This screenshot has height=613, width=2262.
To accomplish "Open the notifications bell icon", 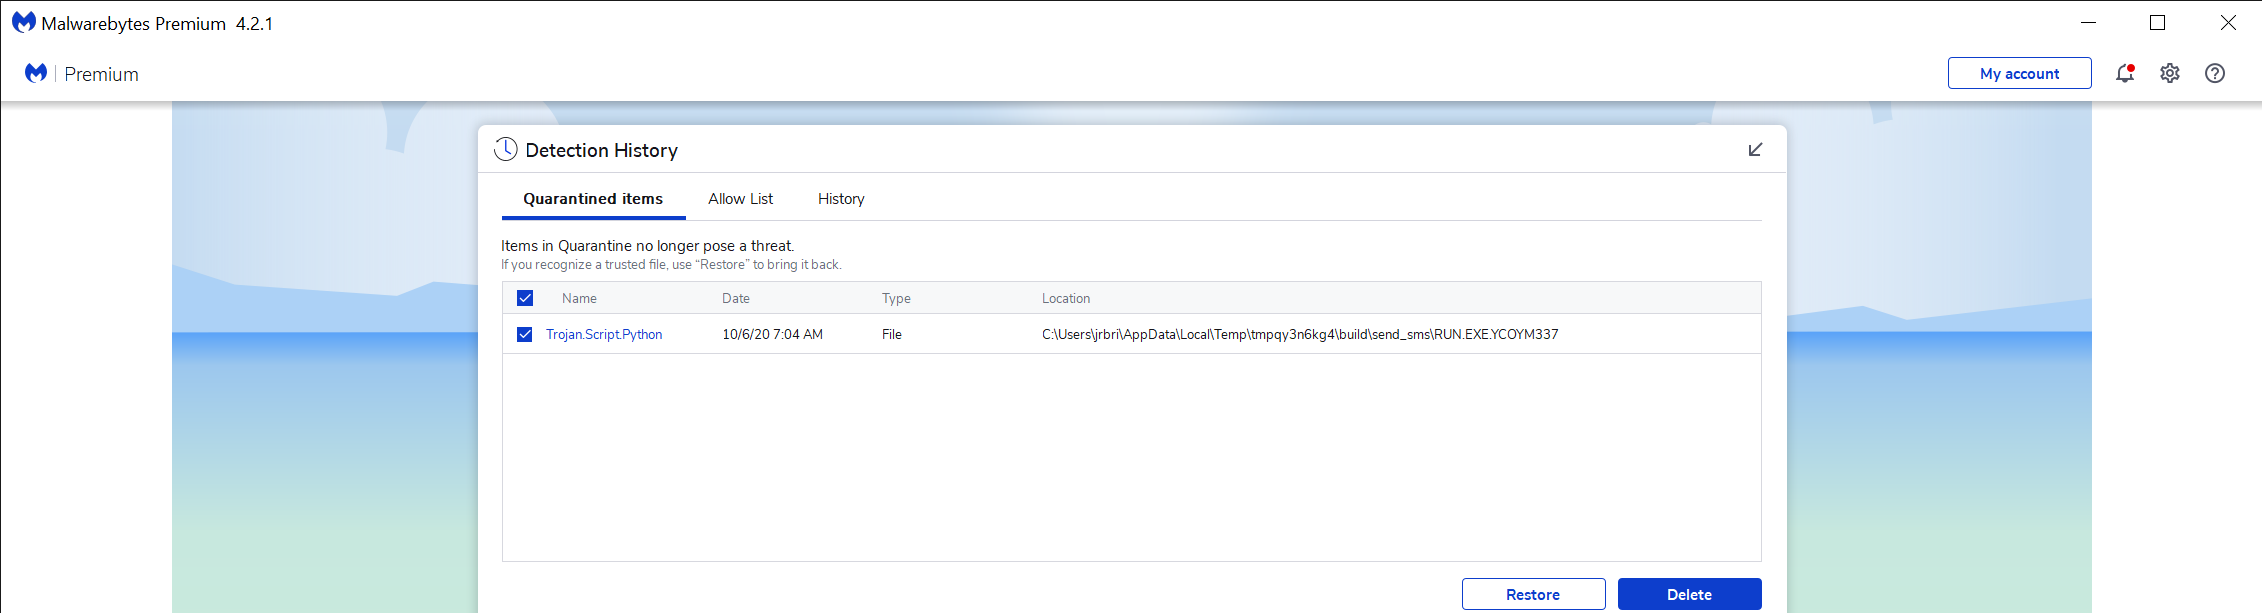I will point(2125,73).
